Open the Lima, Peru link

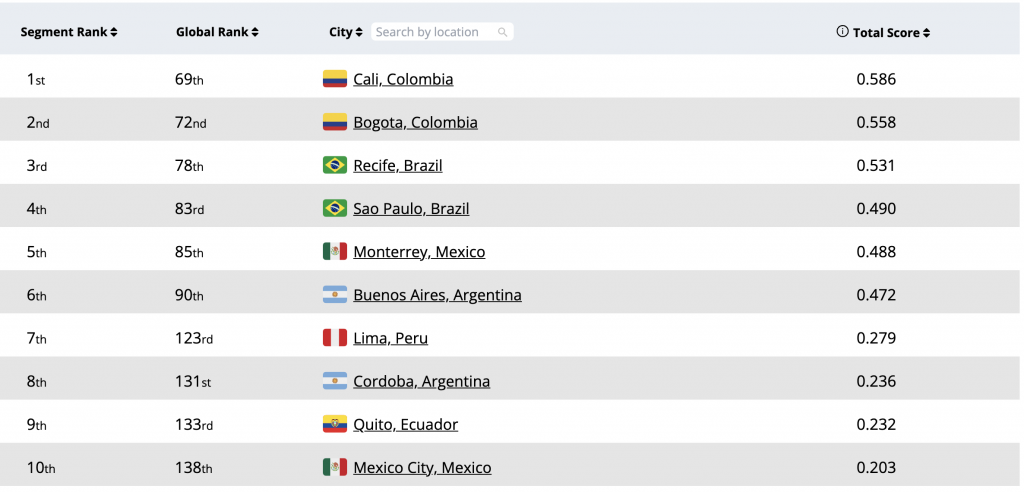click(x=390, y=338)
